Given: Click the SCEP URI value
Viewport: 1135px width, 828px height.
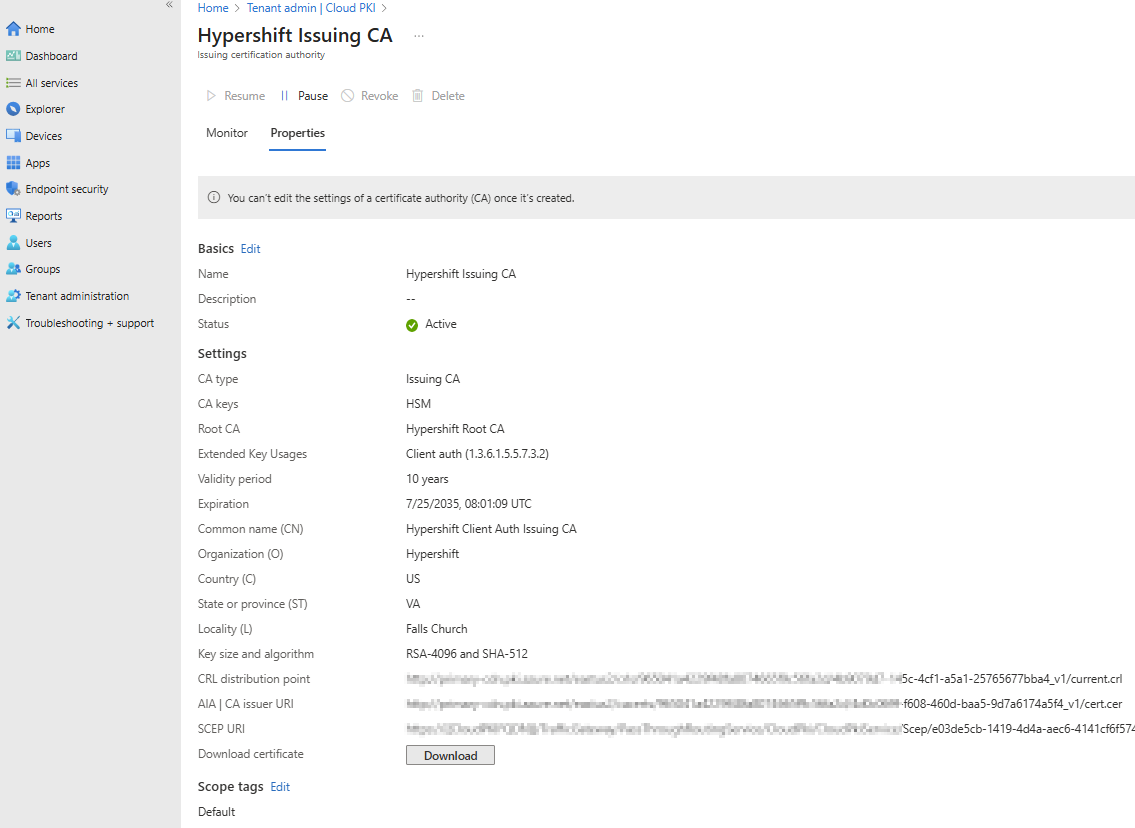Looking at the screenshot, I should [x=770, y=729].
